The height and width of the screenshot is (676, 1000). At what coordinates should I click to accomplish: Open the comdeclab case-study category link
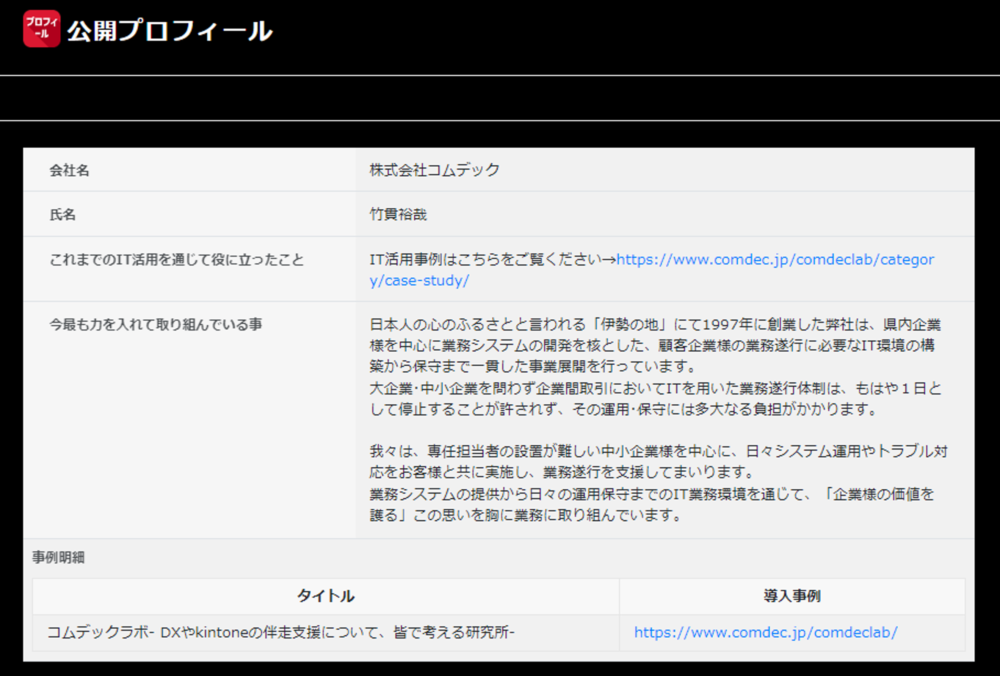(x=652, y=270)
